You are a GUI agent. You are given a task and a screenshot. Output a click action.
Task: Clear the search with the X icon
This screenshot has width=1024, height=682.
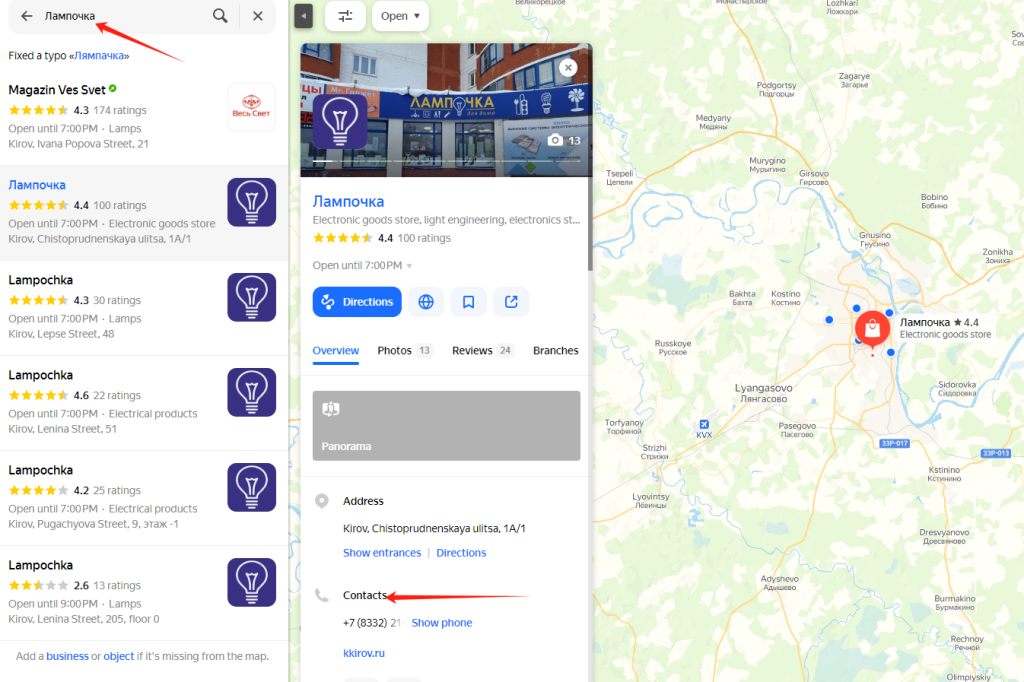click(x=258, y=16)
